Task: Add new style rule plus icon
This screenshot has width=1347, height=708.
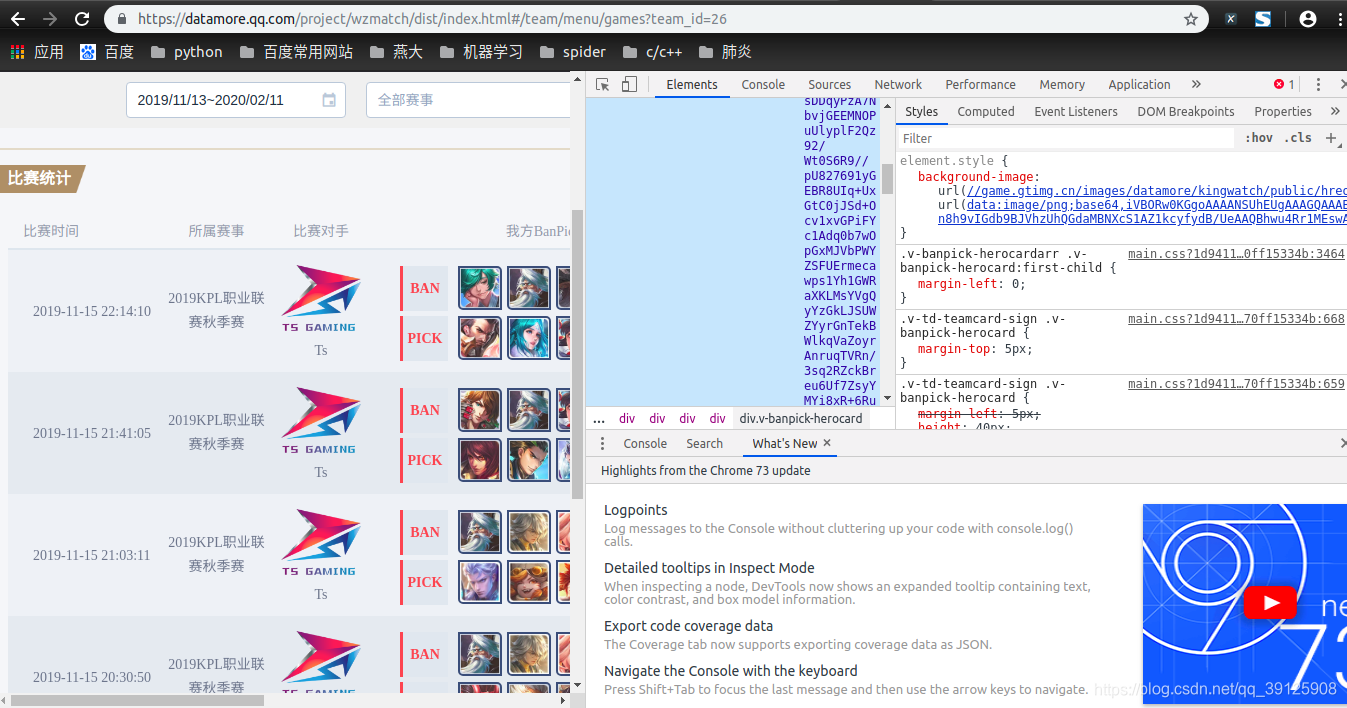Action: [1331, 138]
